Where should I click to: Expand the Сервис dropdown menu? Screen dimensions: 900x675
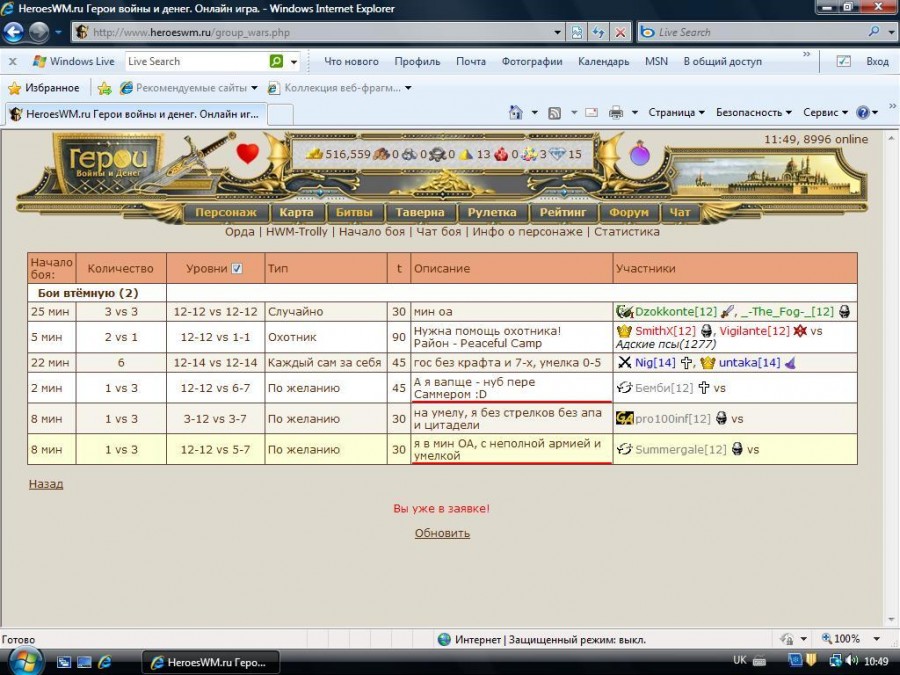click(825, 113)
